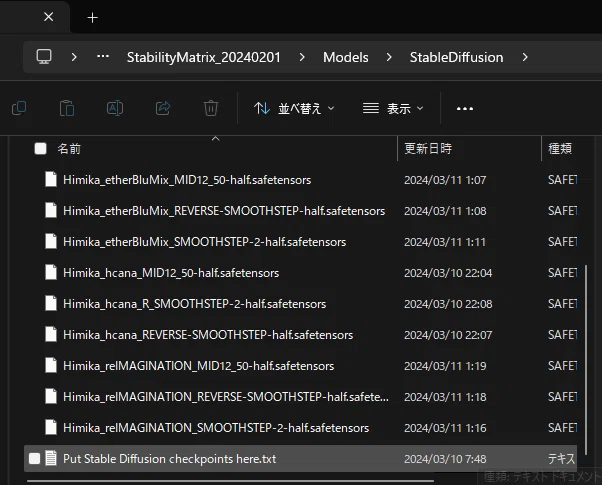Viewport: 602px width, 485px height.
Task: Click the Paste clipboard icon
Action: click(x=67, y=108)
